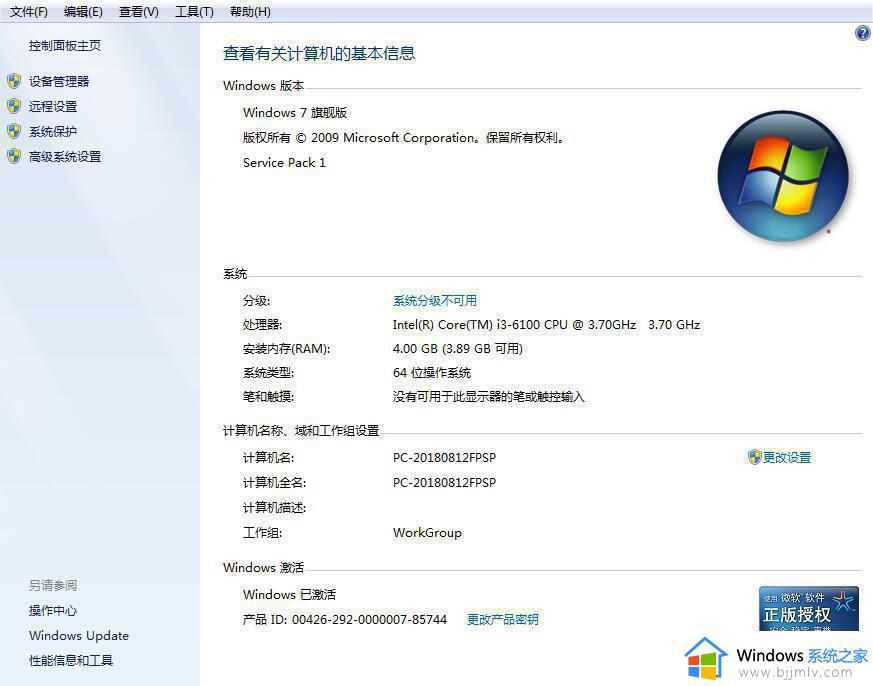Open 性能信息和工具 link
Screen dimensions: 873x686
[x=71, y=660]
